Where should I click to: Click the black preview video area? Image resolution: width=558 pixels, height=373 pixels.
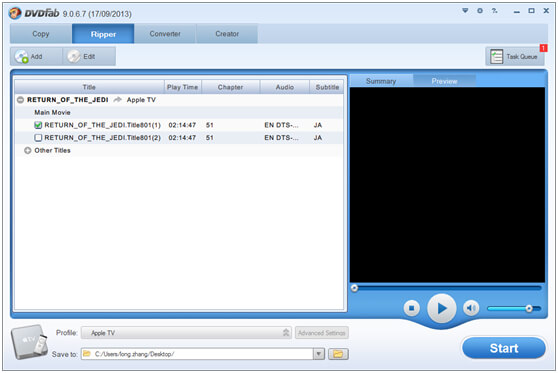coord(447,185)
